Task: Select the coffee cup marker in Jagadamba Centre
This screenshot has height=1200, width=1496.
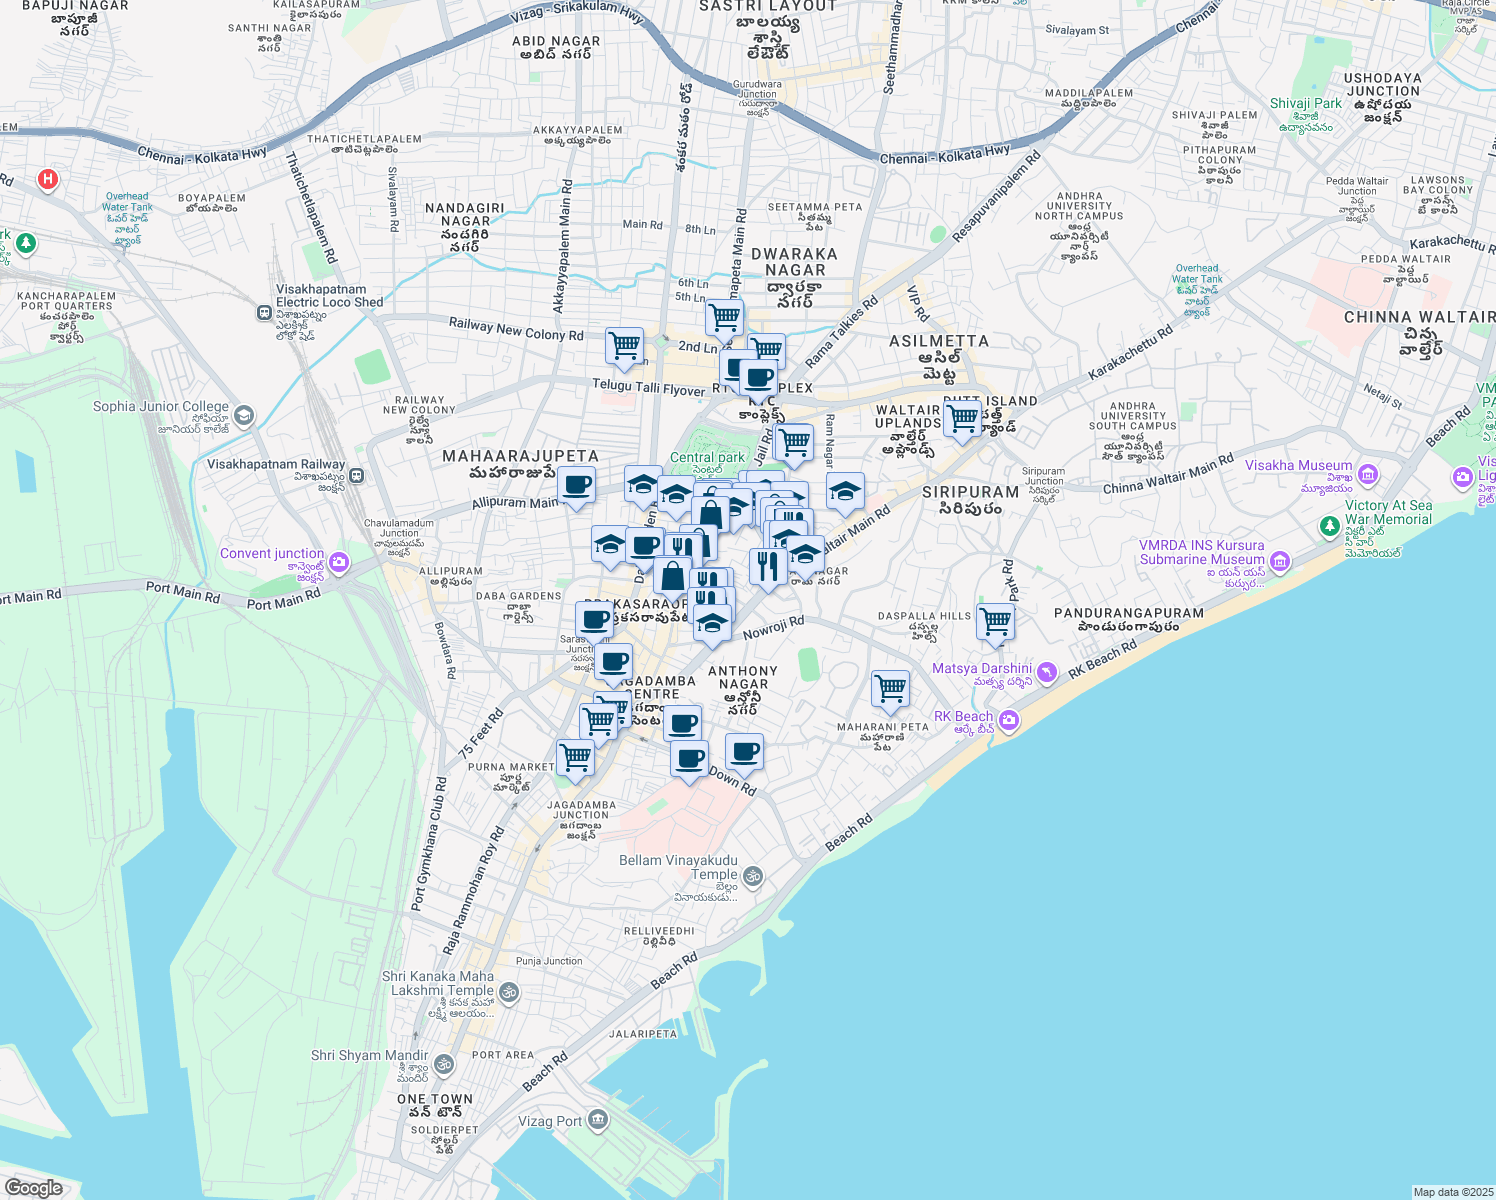Action: pyautogui.click(x=613, y=663)
